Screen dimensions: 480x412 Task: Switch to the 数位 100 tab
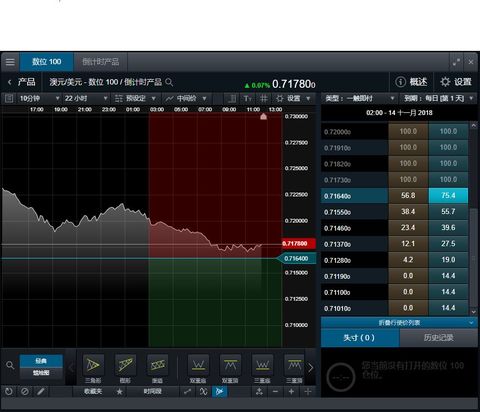[46, 62]
